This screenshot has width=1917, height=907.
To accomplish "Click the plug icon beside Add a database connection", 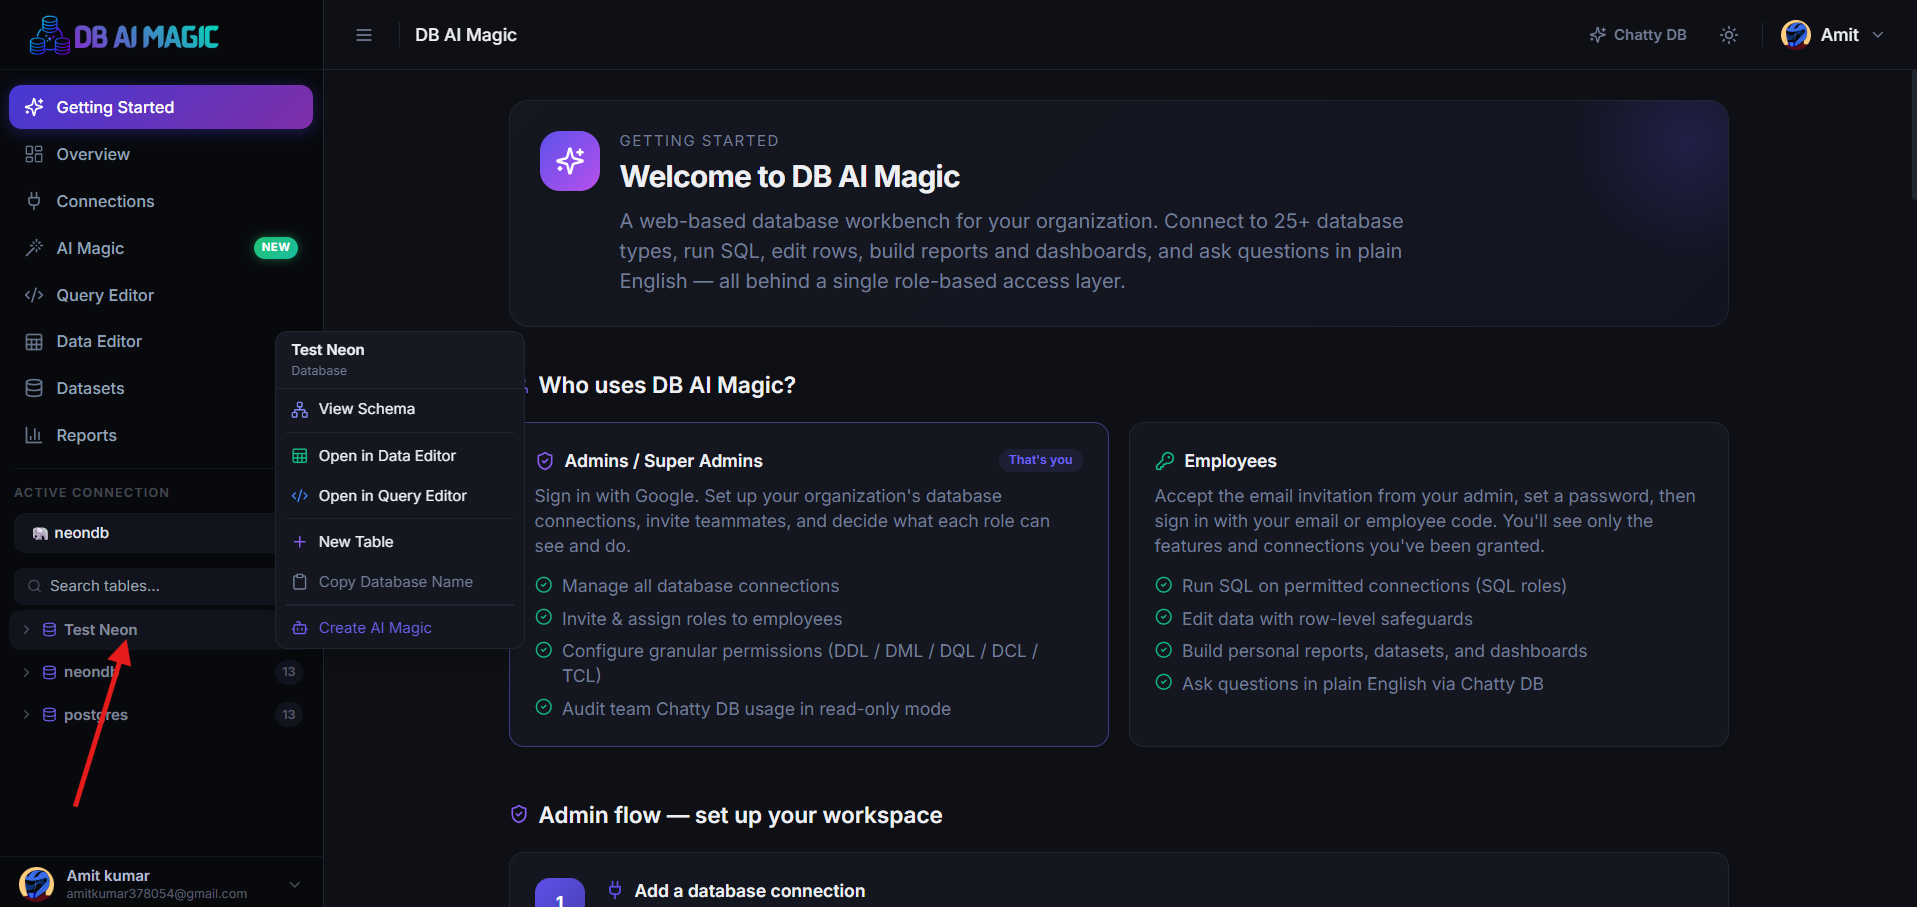I will [x=615, y=889].
